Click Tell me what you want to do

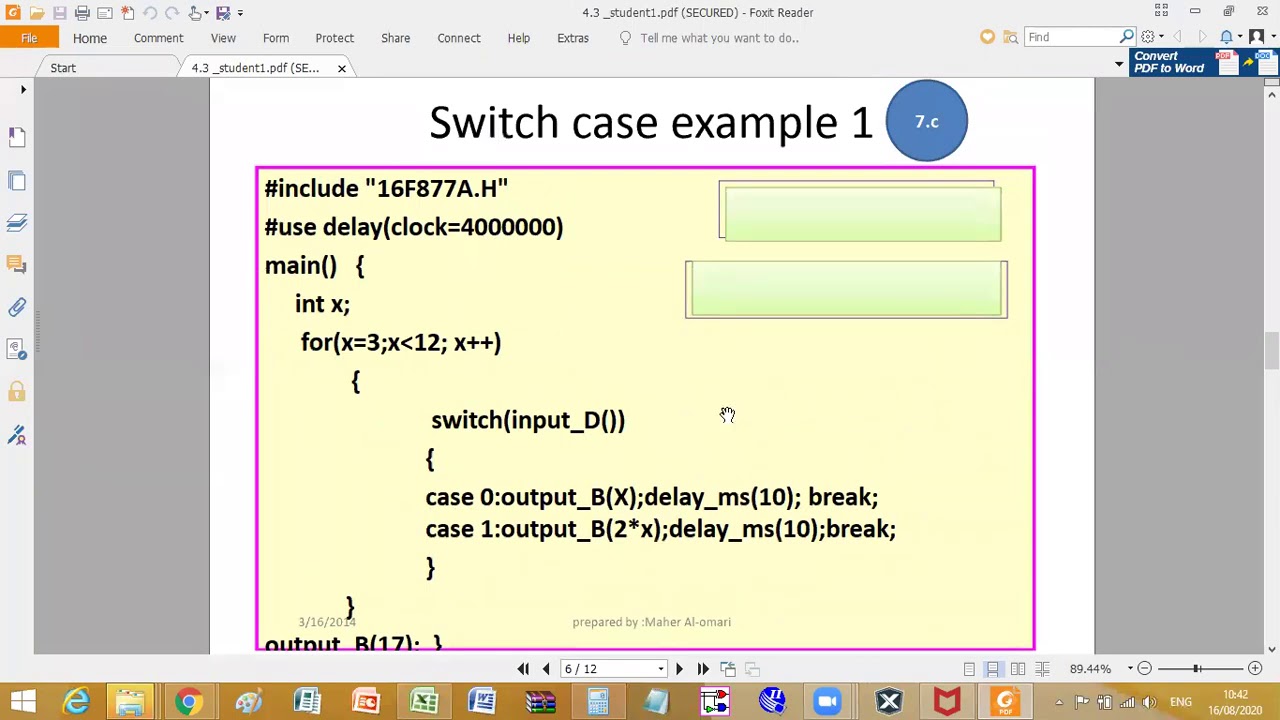point(719,38)
